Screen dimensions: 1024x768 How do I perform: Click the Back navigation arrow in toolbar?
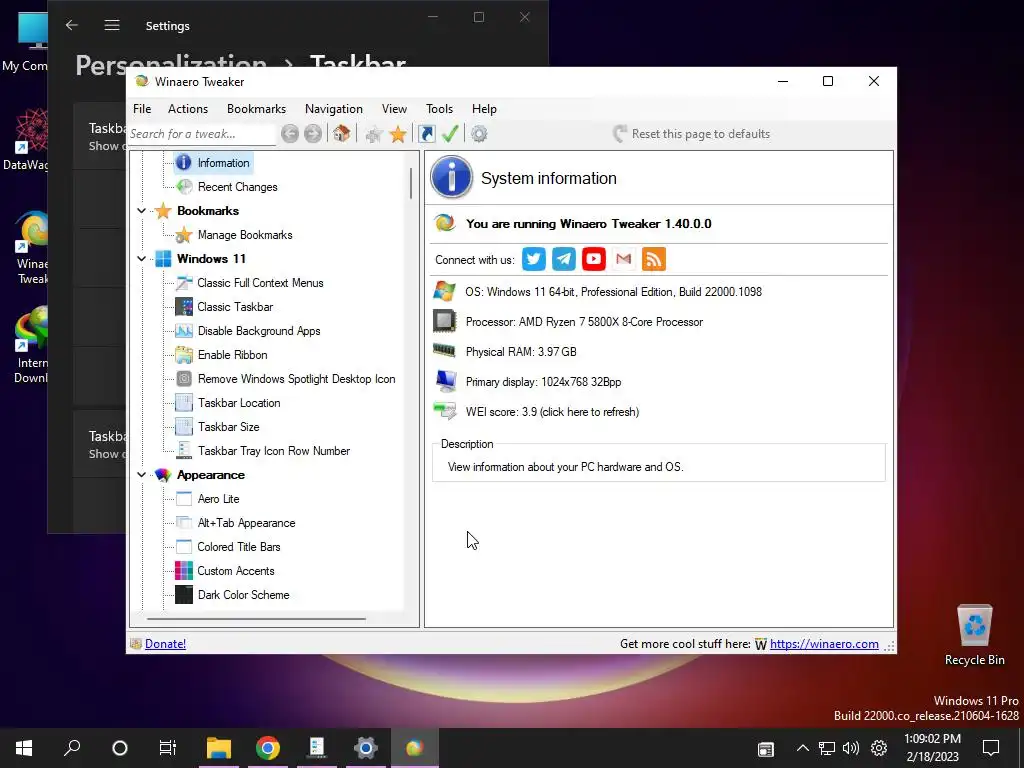[290, 134]
